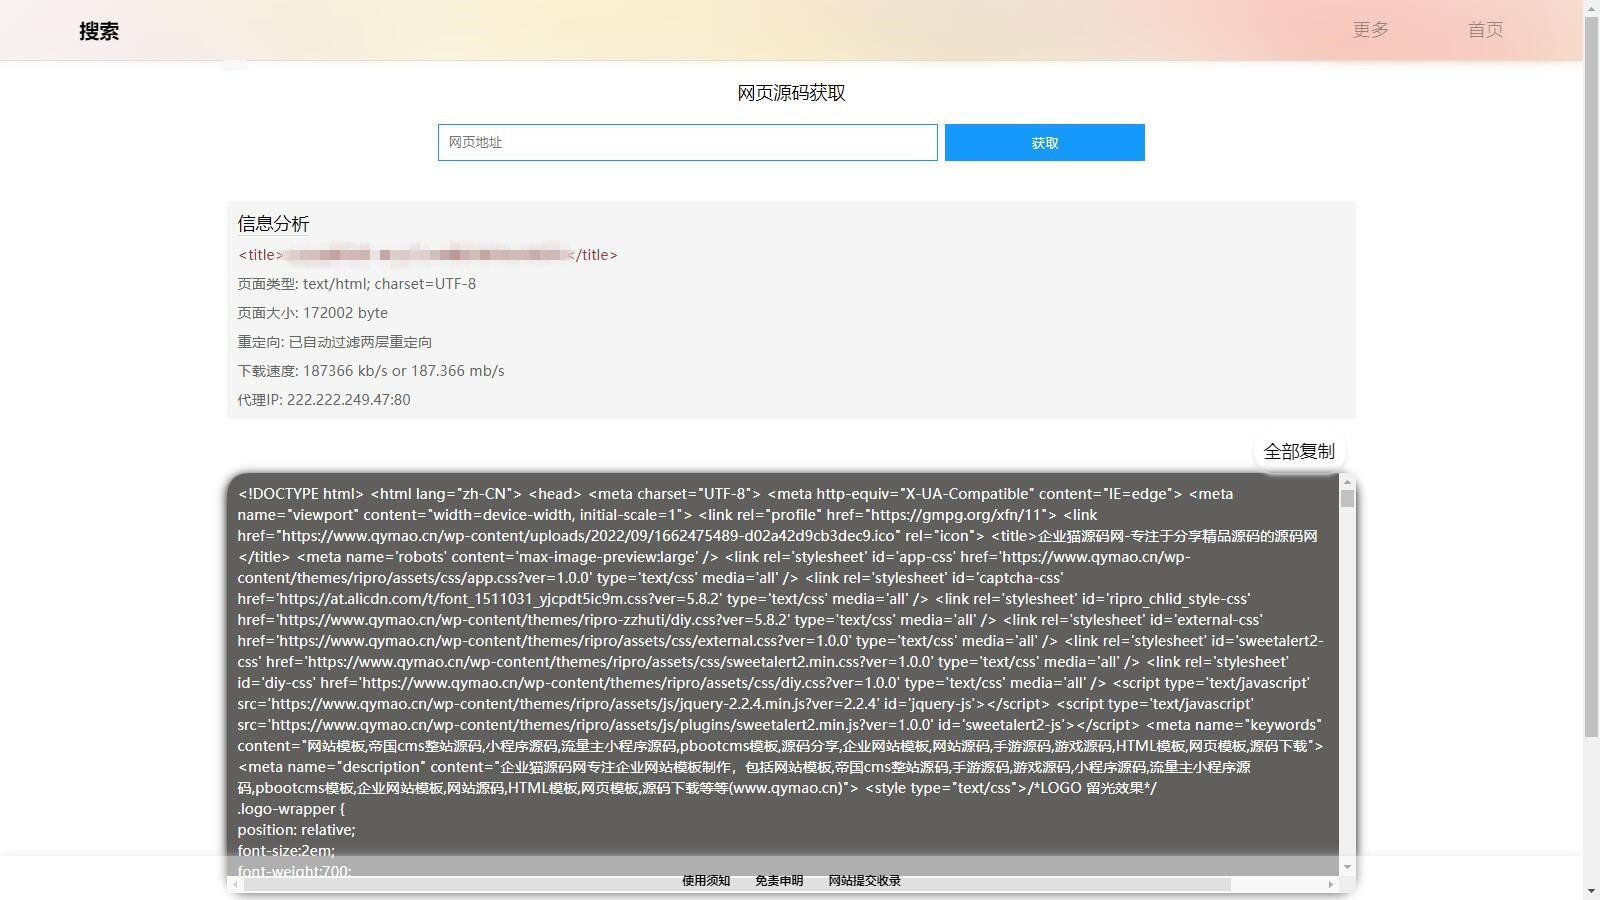
Task: Click the meta name="description" source line
Action: 744,767
